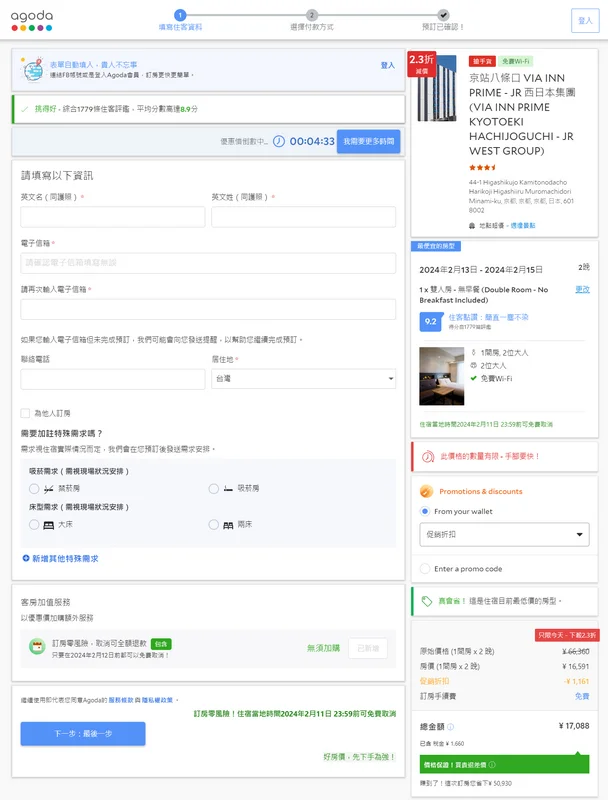The height and width of the screenshot is (800, 608).
Task: Click the Promotions & discounts orange icon
Action: coord(426,491)
